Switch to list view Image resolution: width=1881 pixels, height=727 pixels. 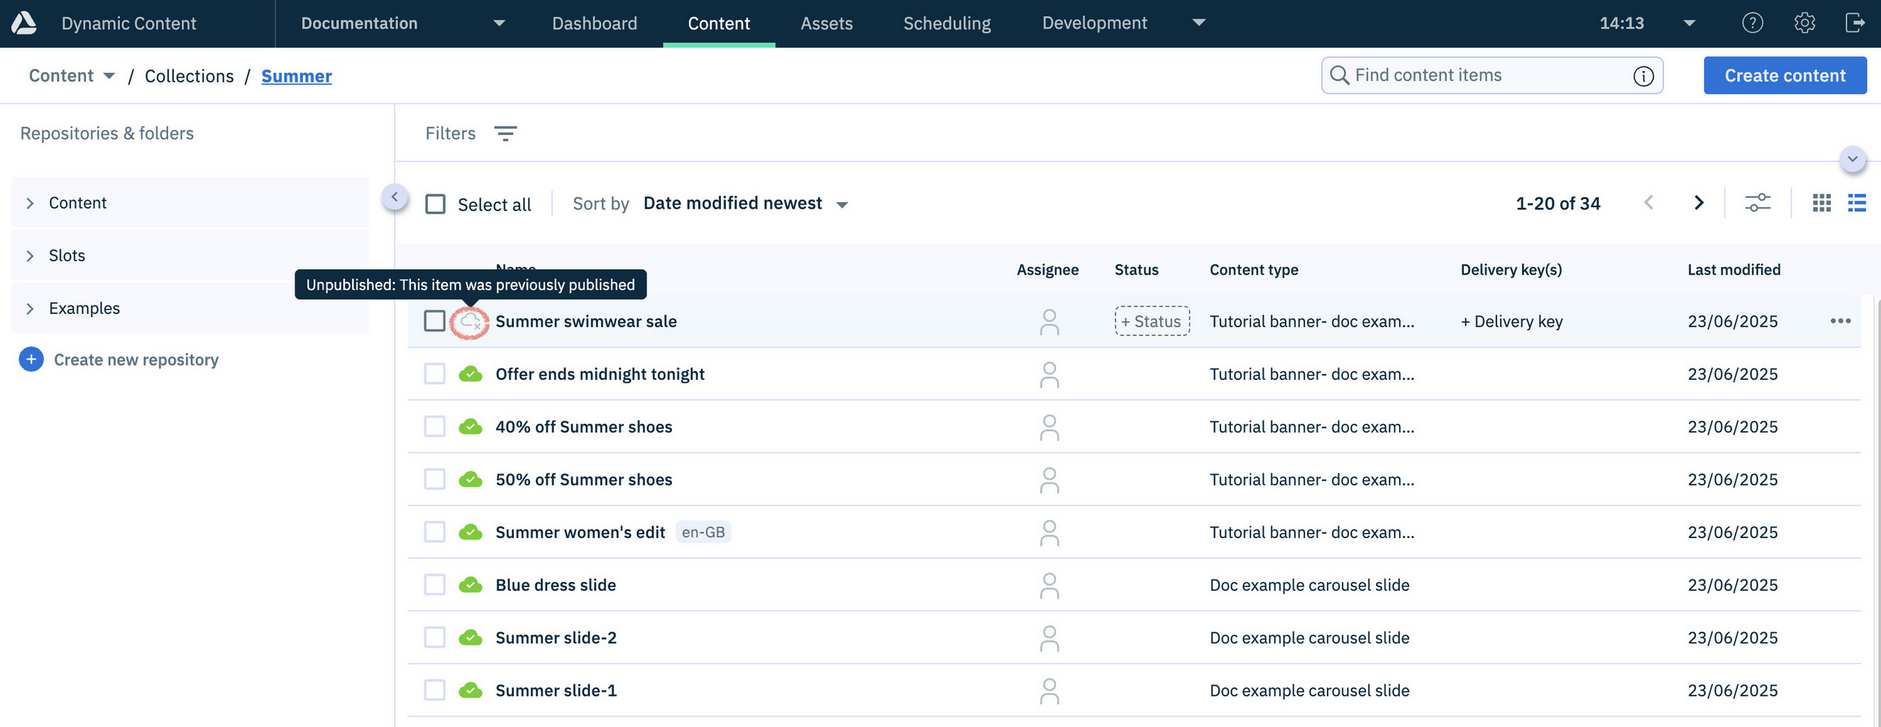coord(1857,203)
